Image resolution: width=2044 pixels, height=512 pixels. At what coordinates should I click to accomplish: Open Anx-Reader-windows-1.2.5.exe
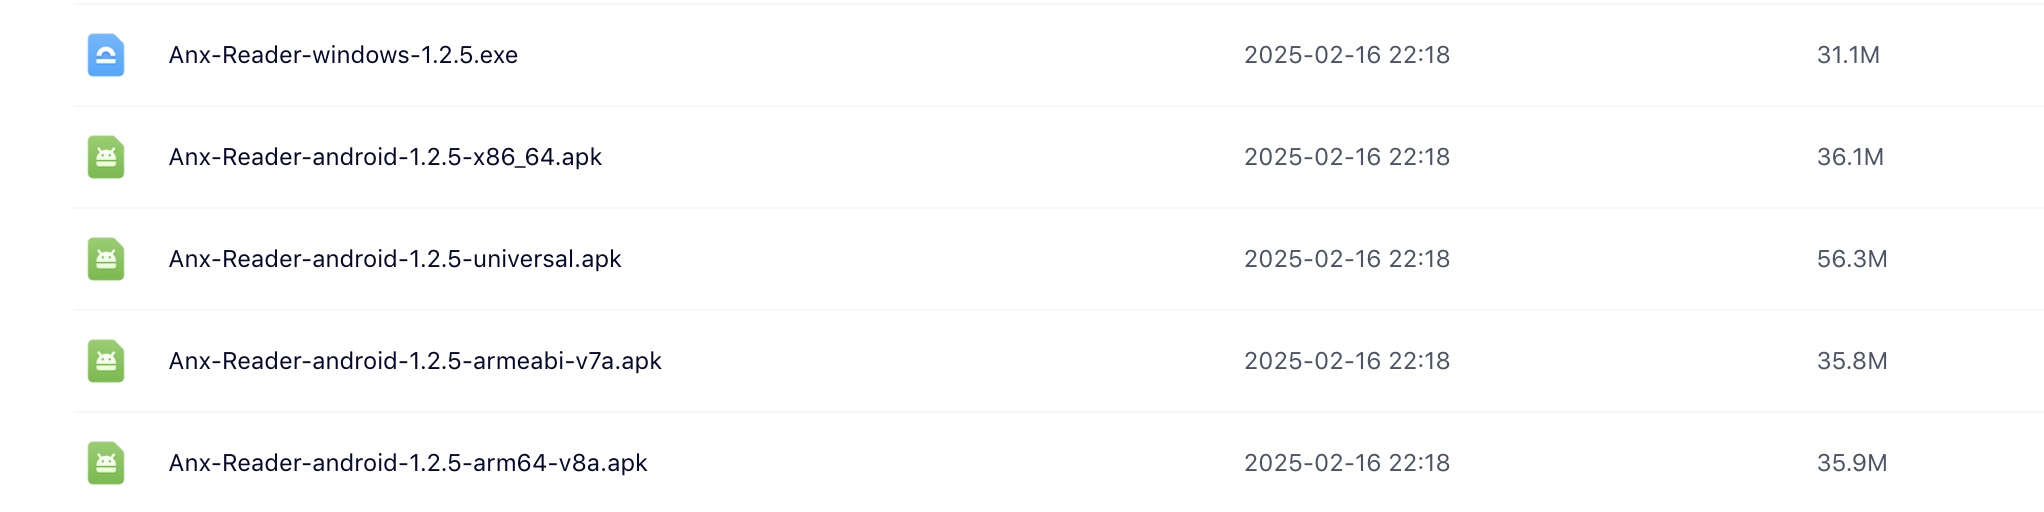(x=343, y=55)
